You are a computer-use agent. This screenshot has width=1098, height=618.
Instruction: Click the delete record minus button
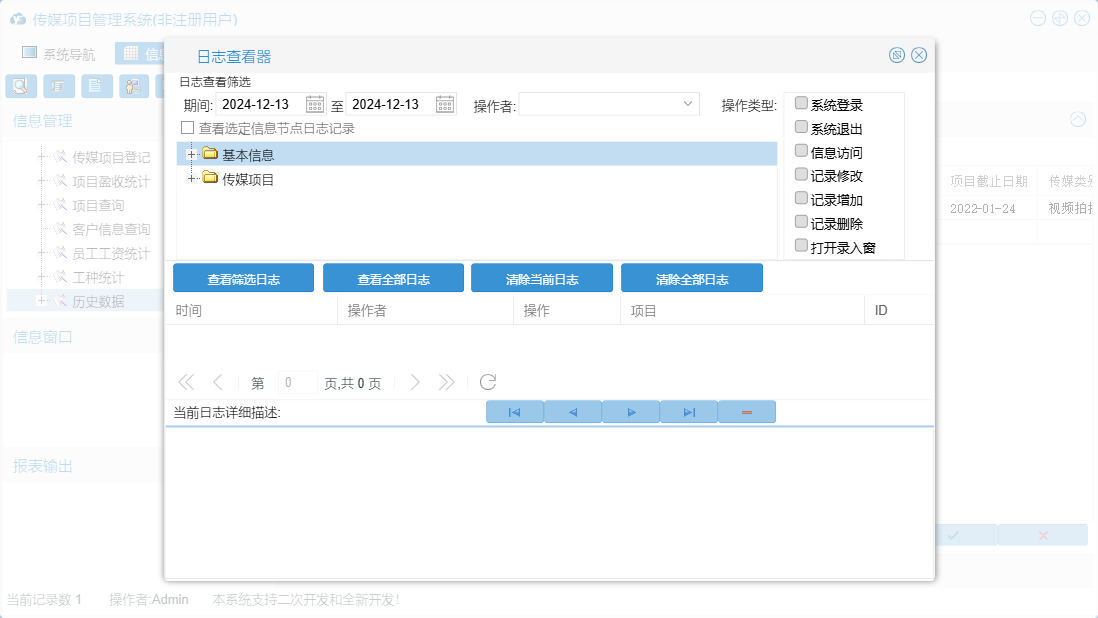click(x=746, y=412)
